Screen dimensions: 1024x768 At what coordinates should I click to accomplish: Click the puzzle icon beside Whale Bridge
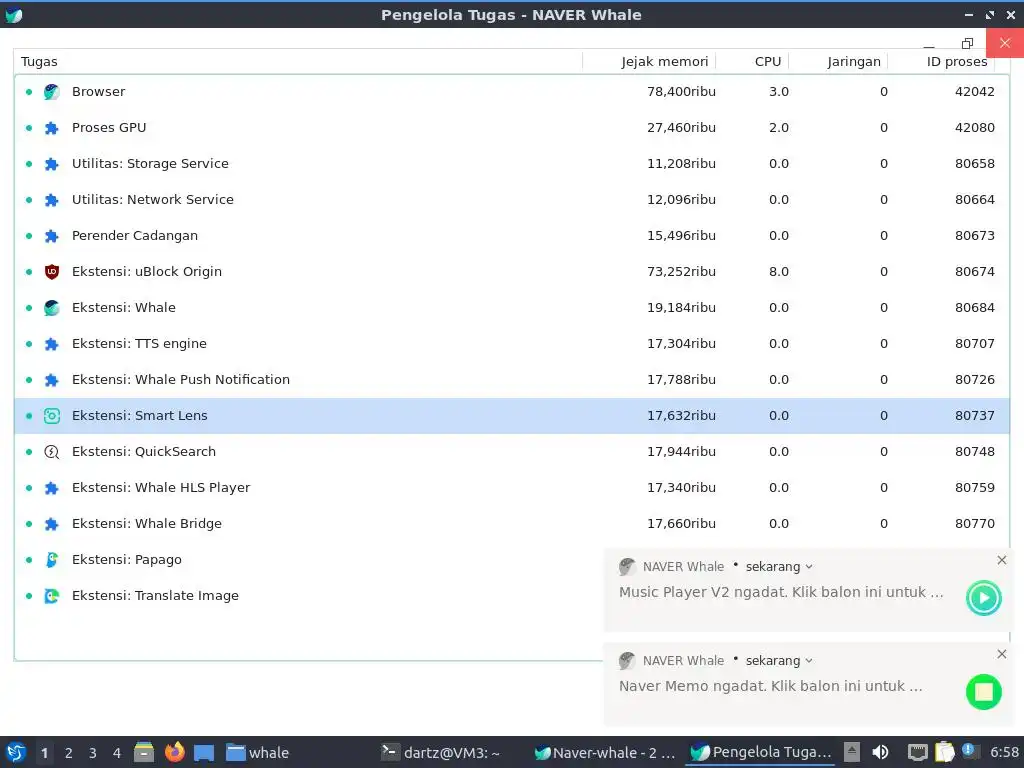52,524
